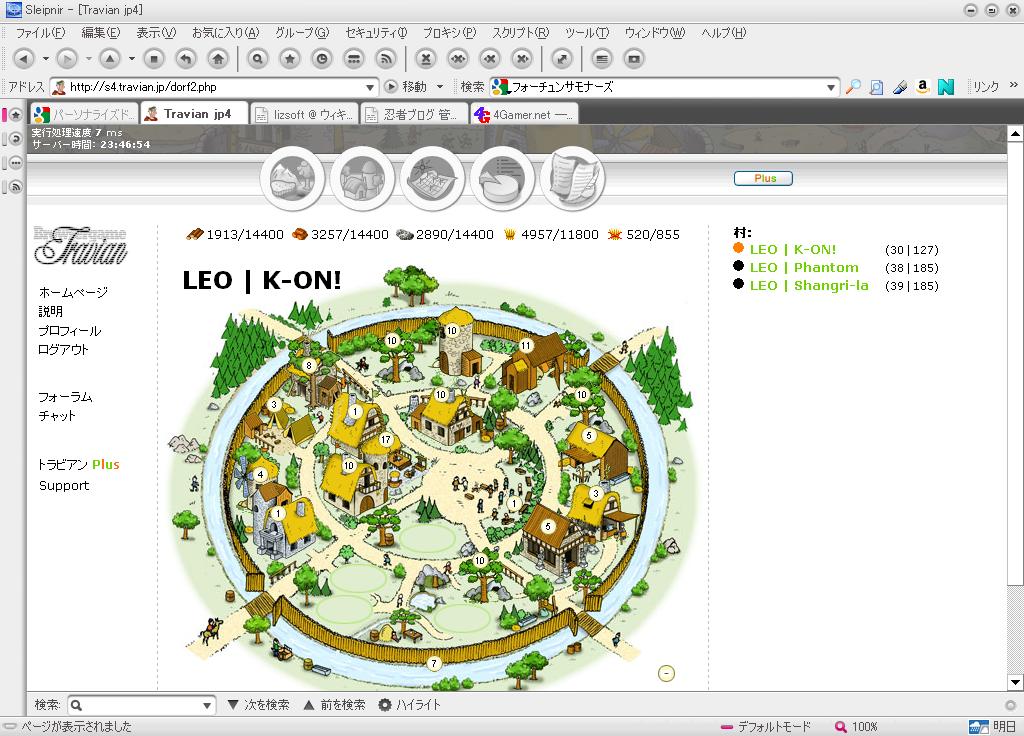Click the 移動 go button
This screenshot has width=1024, height=736.
(x=408, y=86)
